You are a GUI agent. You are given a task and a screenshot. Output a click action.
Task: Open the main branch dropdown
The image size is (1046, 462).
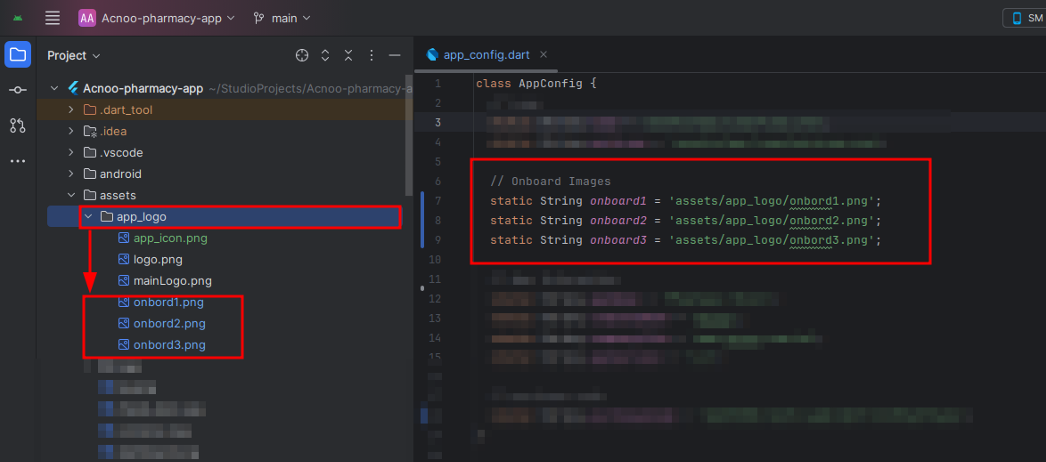coord(283,18)
